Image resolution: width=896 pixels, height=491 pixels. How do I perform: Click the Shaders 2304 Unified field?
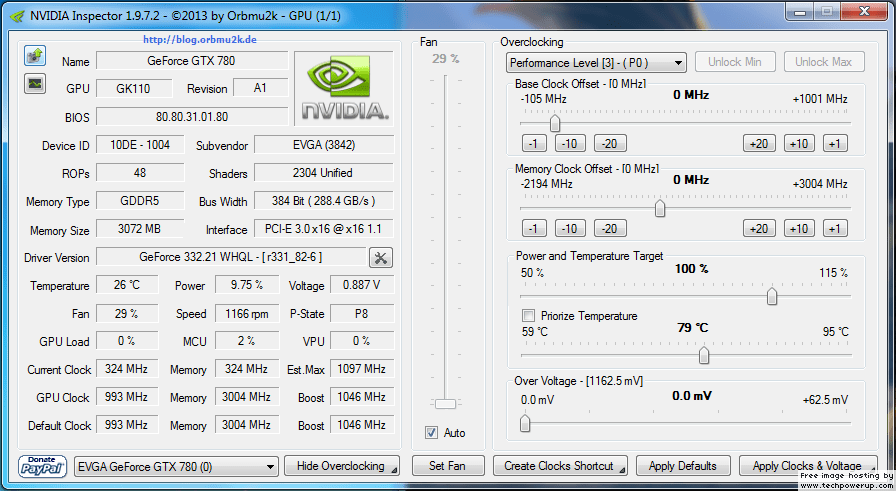324,173
